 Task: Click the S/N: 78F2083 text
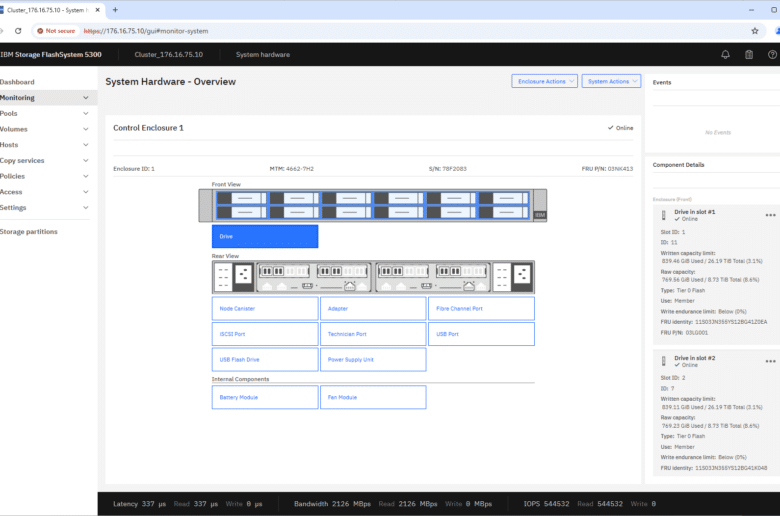coord(448,169)
